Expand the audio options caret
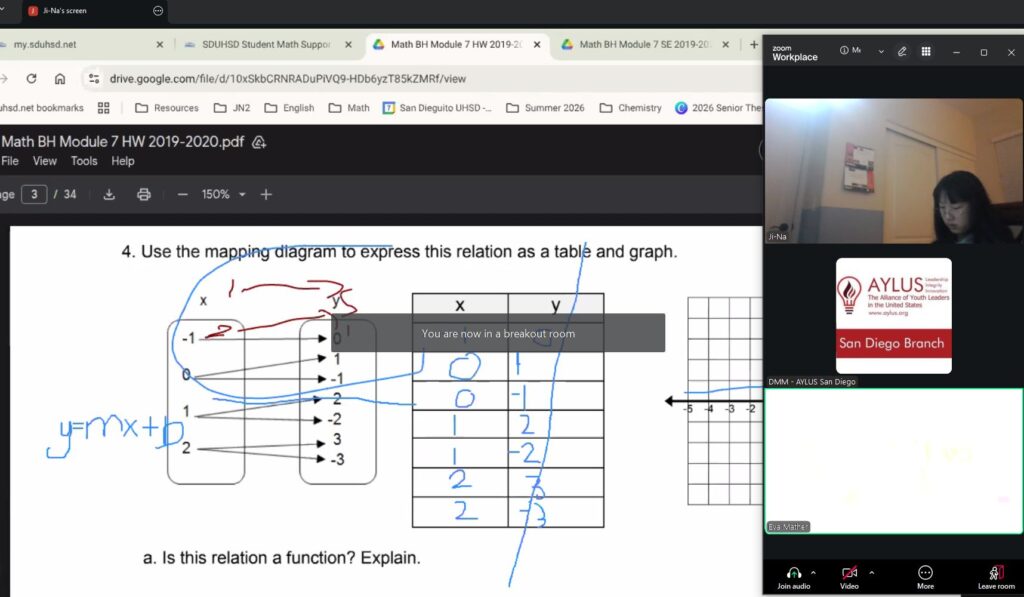This screenshot has height=597, width=1024. [813, 573]
